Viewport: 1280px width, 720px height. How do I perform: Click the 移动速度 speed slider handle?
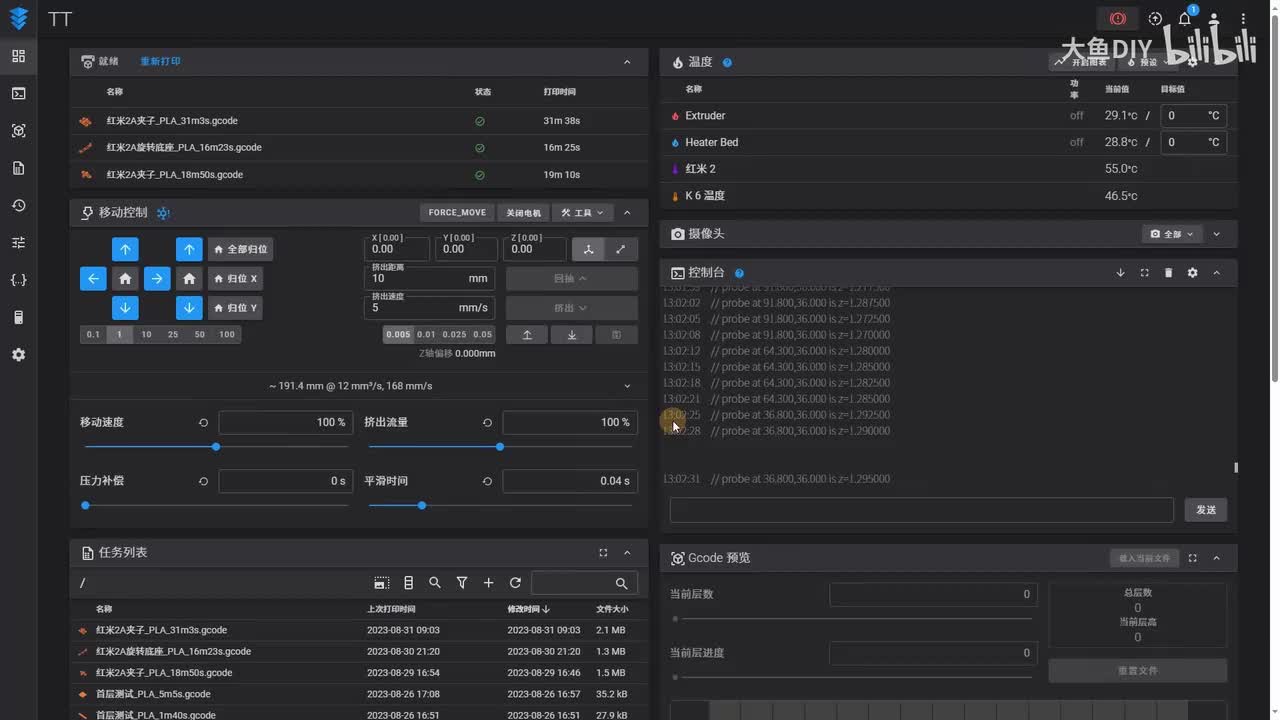216,447
